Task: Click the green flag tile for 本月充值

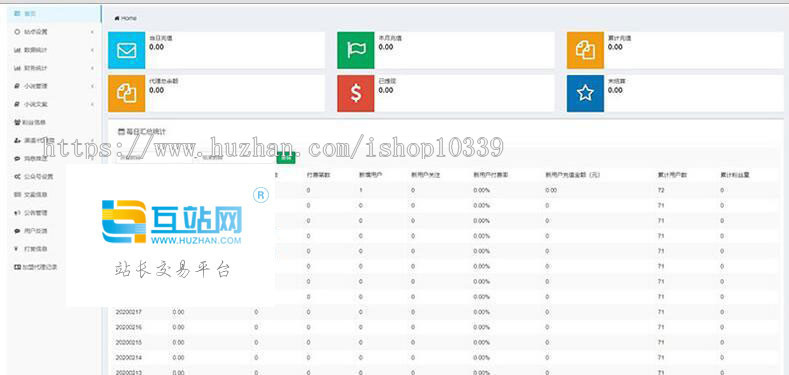Action: click(356, 50)
